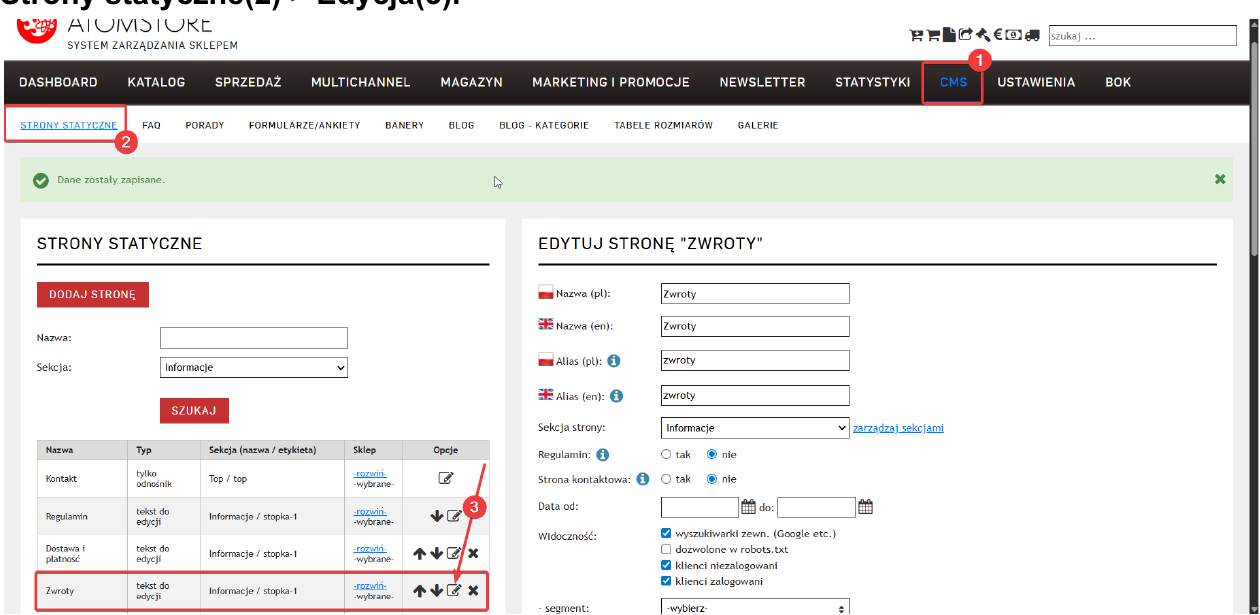Delete the Zwroty page with X icon
Image resolution: width=1260 pixels, height=615 pixels.
pyautogui.click(x=473, y=591)
